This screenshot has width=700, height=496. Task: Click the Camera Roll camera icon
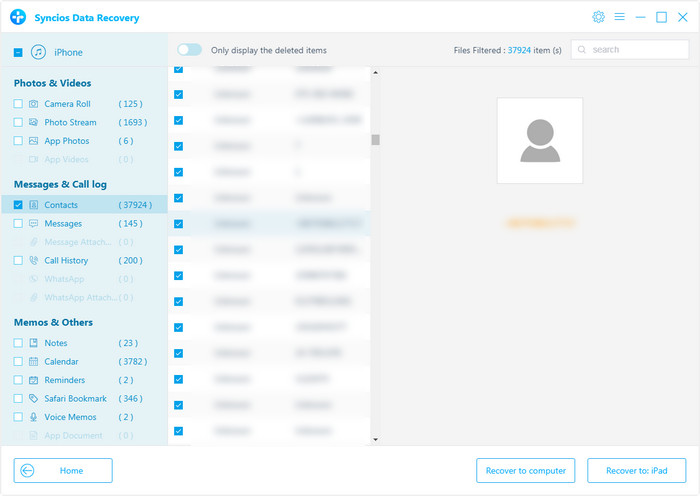(x=33, y=104)
